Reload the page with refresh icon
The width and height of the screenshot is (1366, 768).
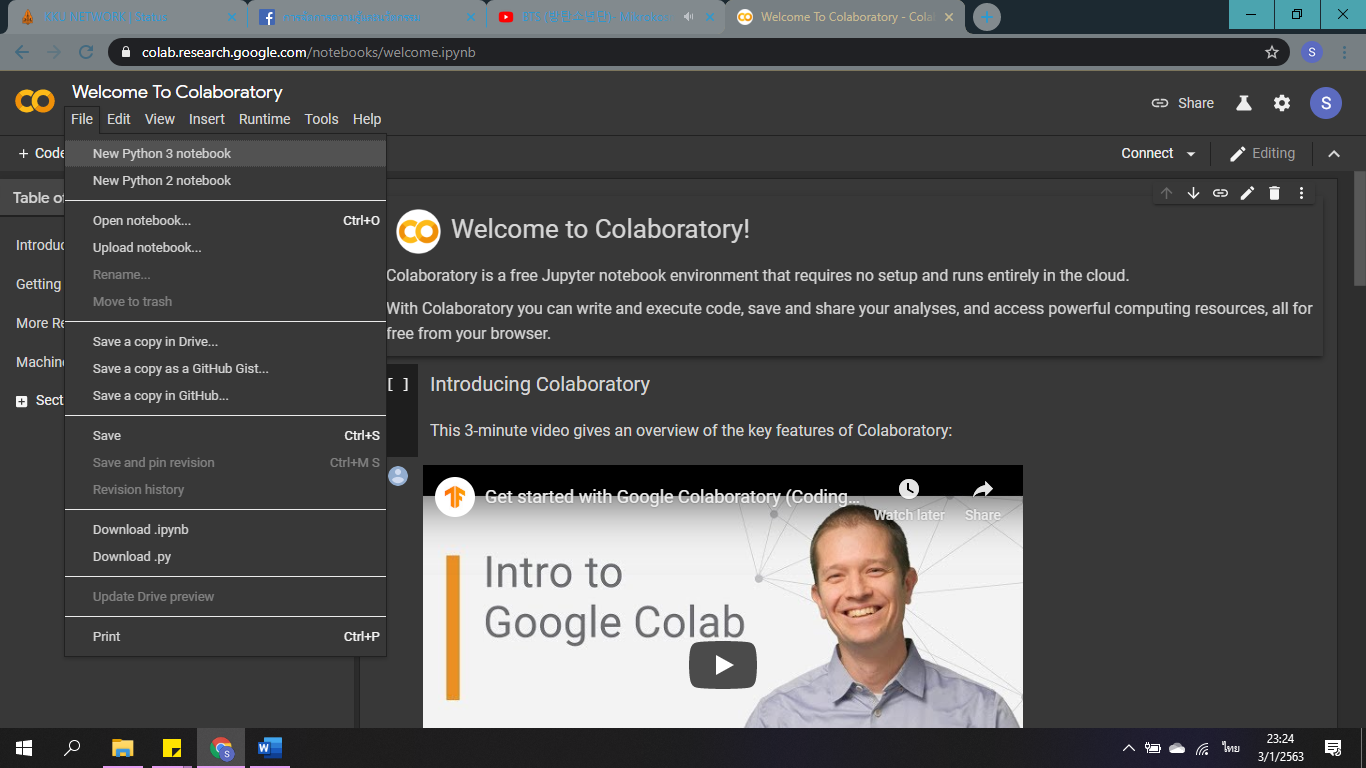coord(86,52)
